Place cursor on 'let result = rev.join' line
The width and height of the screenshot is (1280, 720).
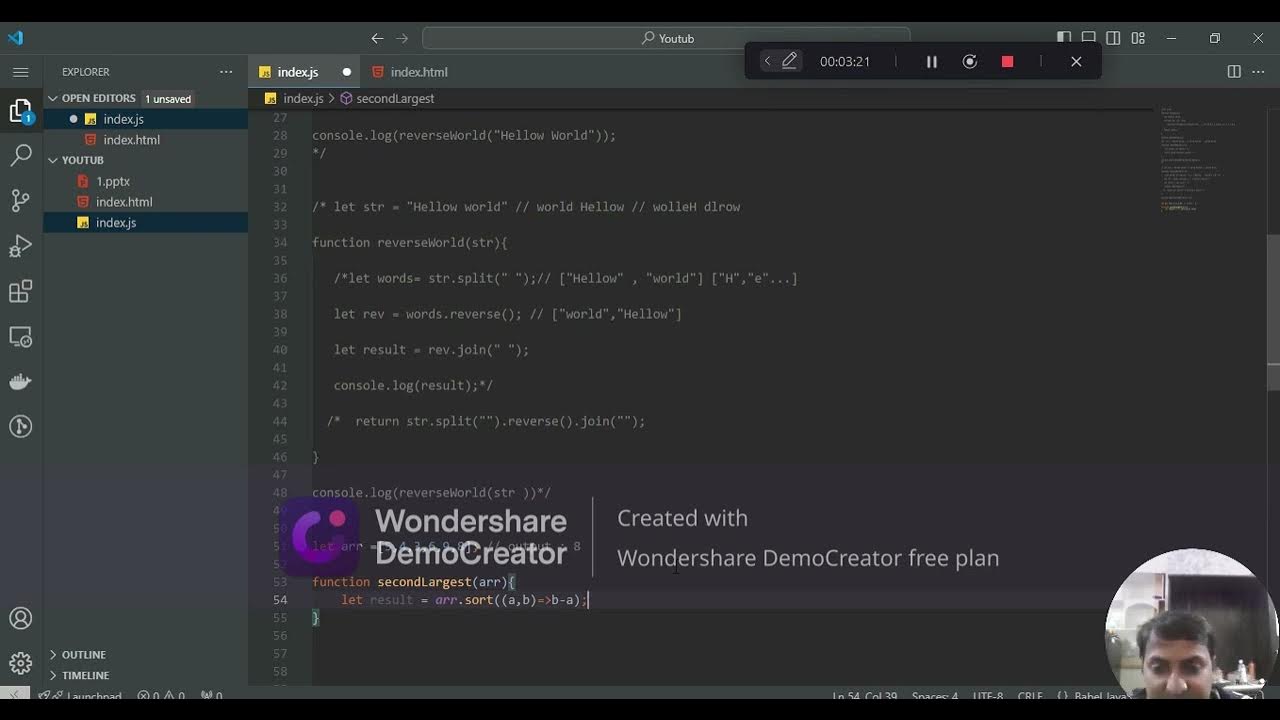431,350
